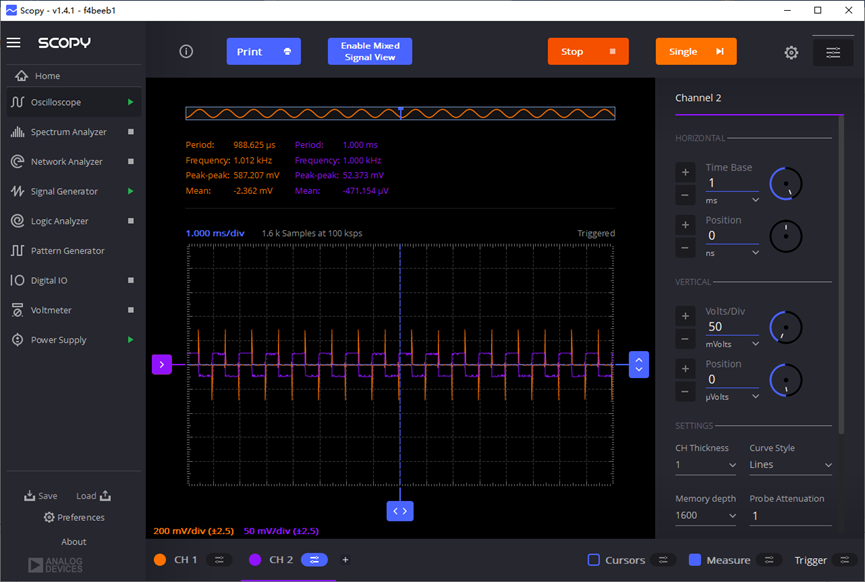Open Cursors settings menu
865x582 pixels.
(x=663, y=560)
